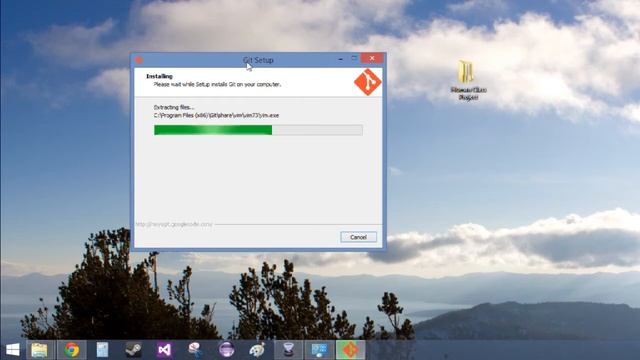This screenshot has width=640, height=360.
Task: Click the "Extracting files..." status text
Action: 174,107
